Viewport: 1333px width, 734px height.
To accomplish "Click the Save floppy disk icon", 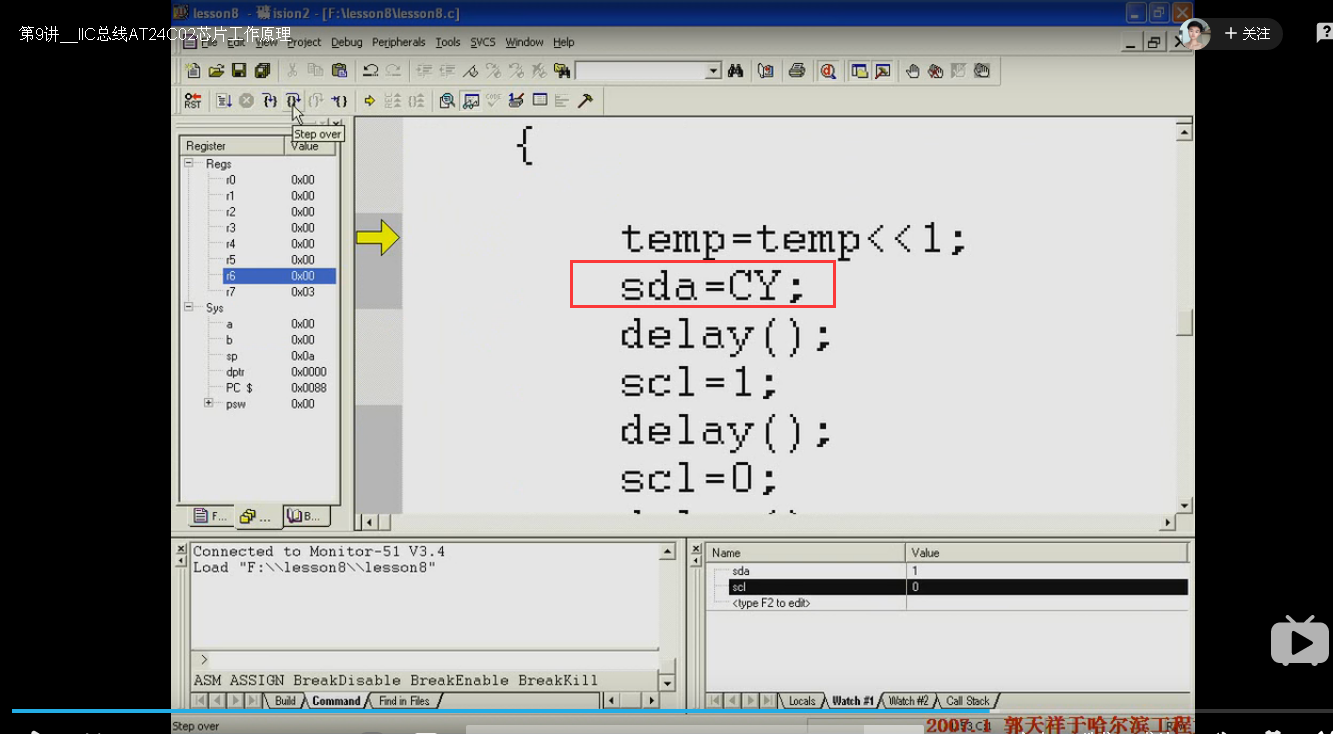I will [239, 71].
